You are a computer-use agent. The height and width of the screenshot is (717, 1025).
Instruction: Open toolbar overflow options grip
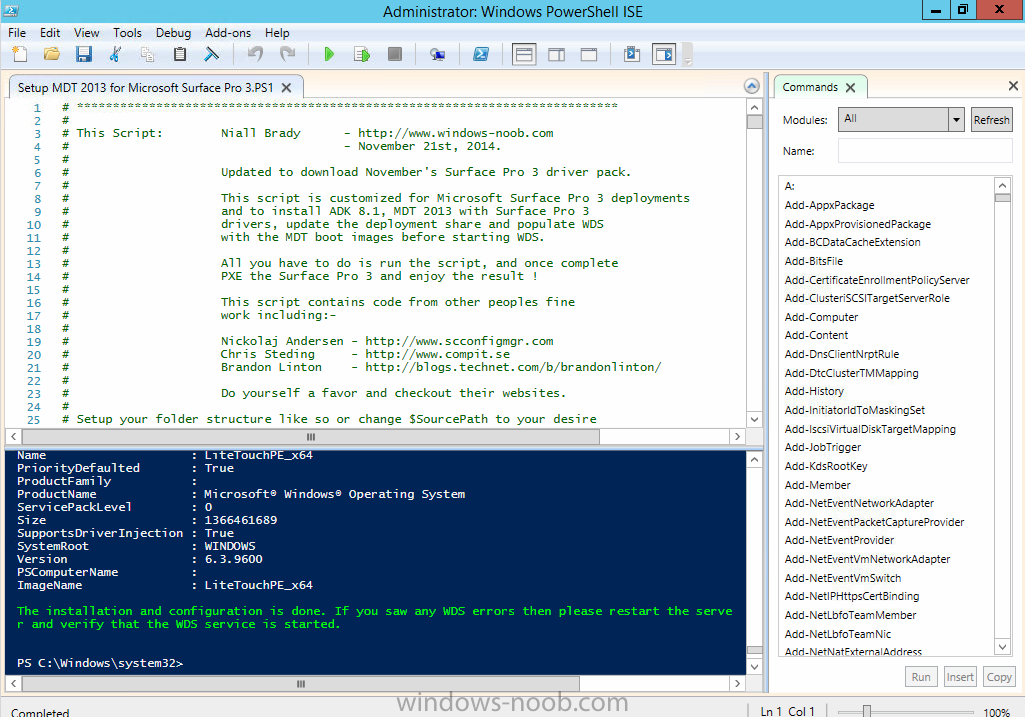[x=687, y=56]
